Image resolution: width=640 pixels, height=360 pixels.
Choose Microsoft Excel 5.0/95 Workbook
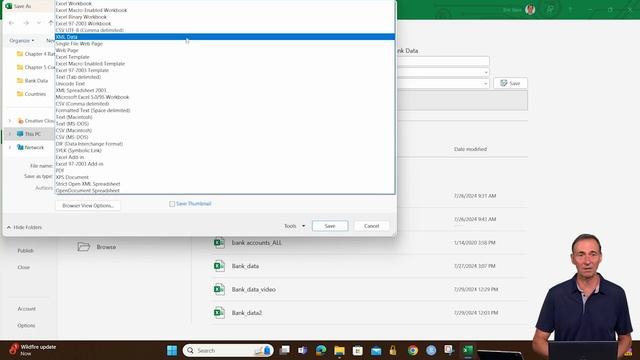click(x=92, y=97)
